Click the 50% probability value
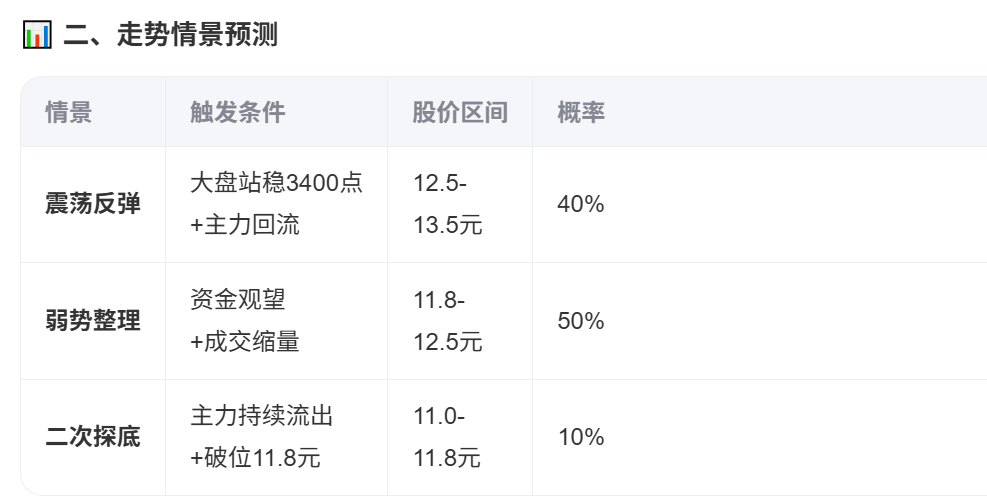The height and width of the screenshot is (504, 987). pyautogui.click(x=581, y=321)
